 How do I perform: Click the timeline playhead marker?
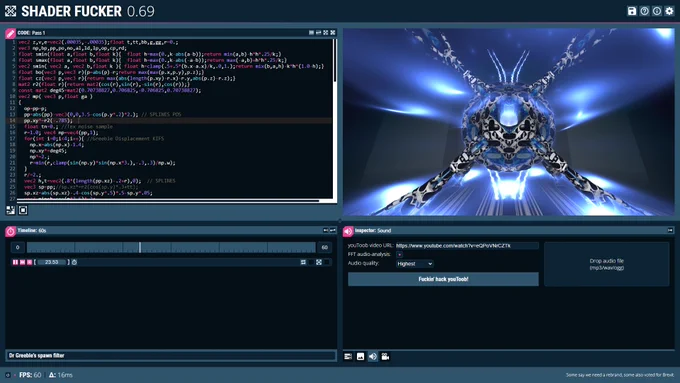[x=140, y=247]
